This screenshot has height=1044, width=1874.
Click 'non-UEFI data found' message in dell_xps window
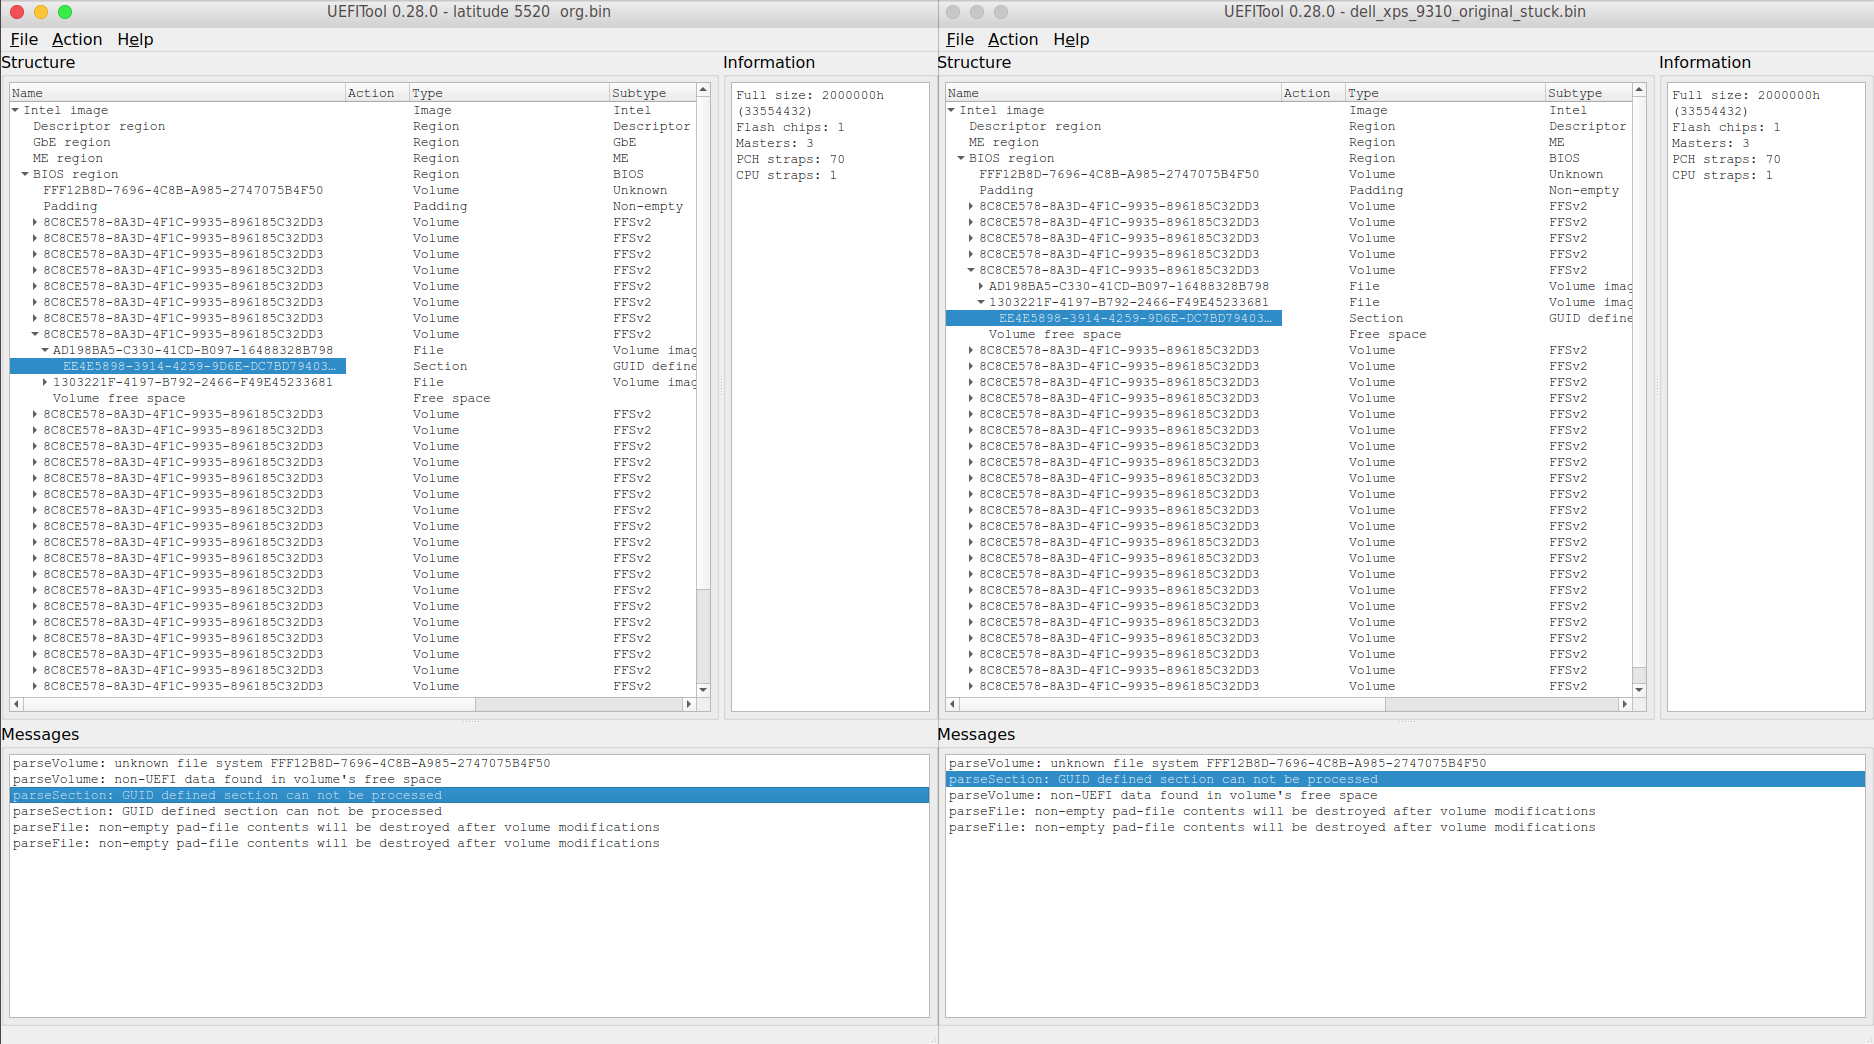1405,795
